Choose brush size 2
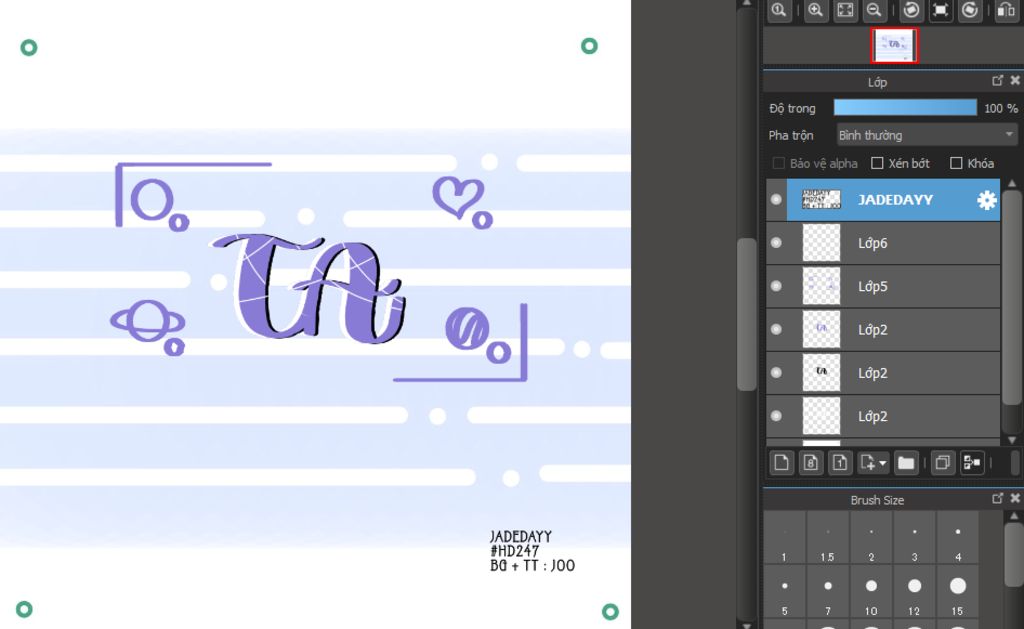The height and width of the screenshot is (629, 1024). pos(871,538)
